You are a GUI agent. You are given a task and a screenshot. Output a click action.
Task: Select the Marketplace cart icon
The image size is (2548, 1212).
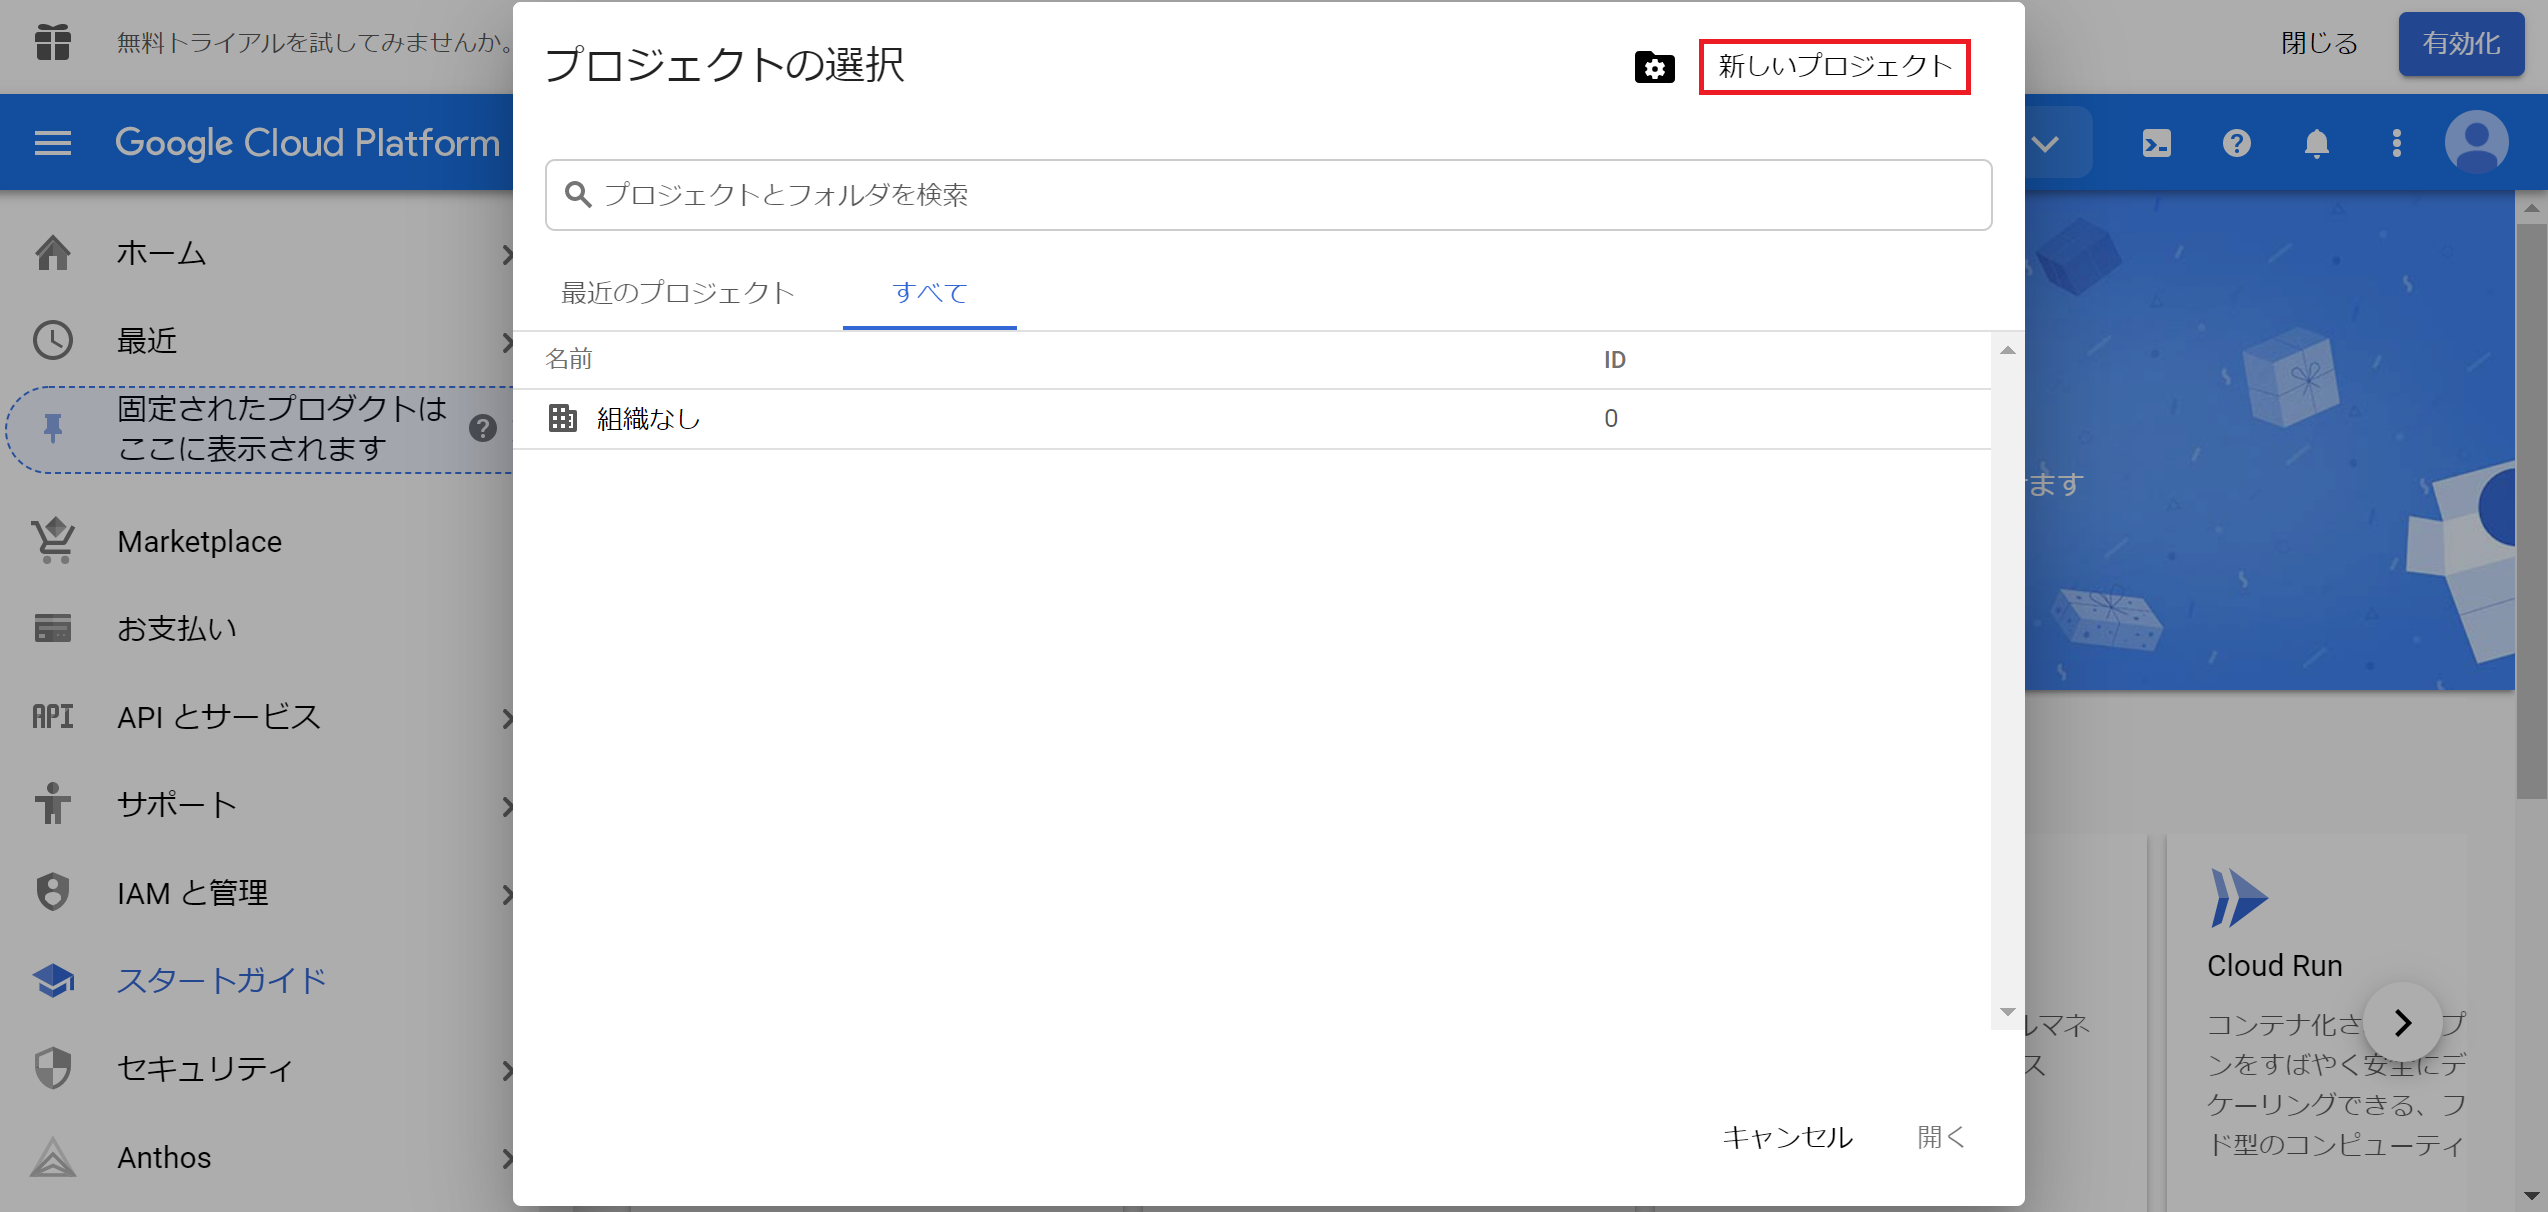[x=52, y=541]
